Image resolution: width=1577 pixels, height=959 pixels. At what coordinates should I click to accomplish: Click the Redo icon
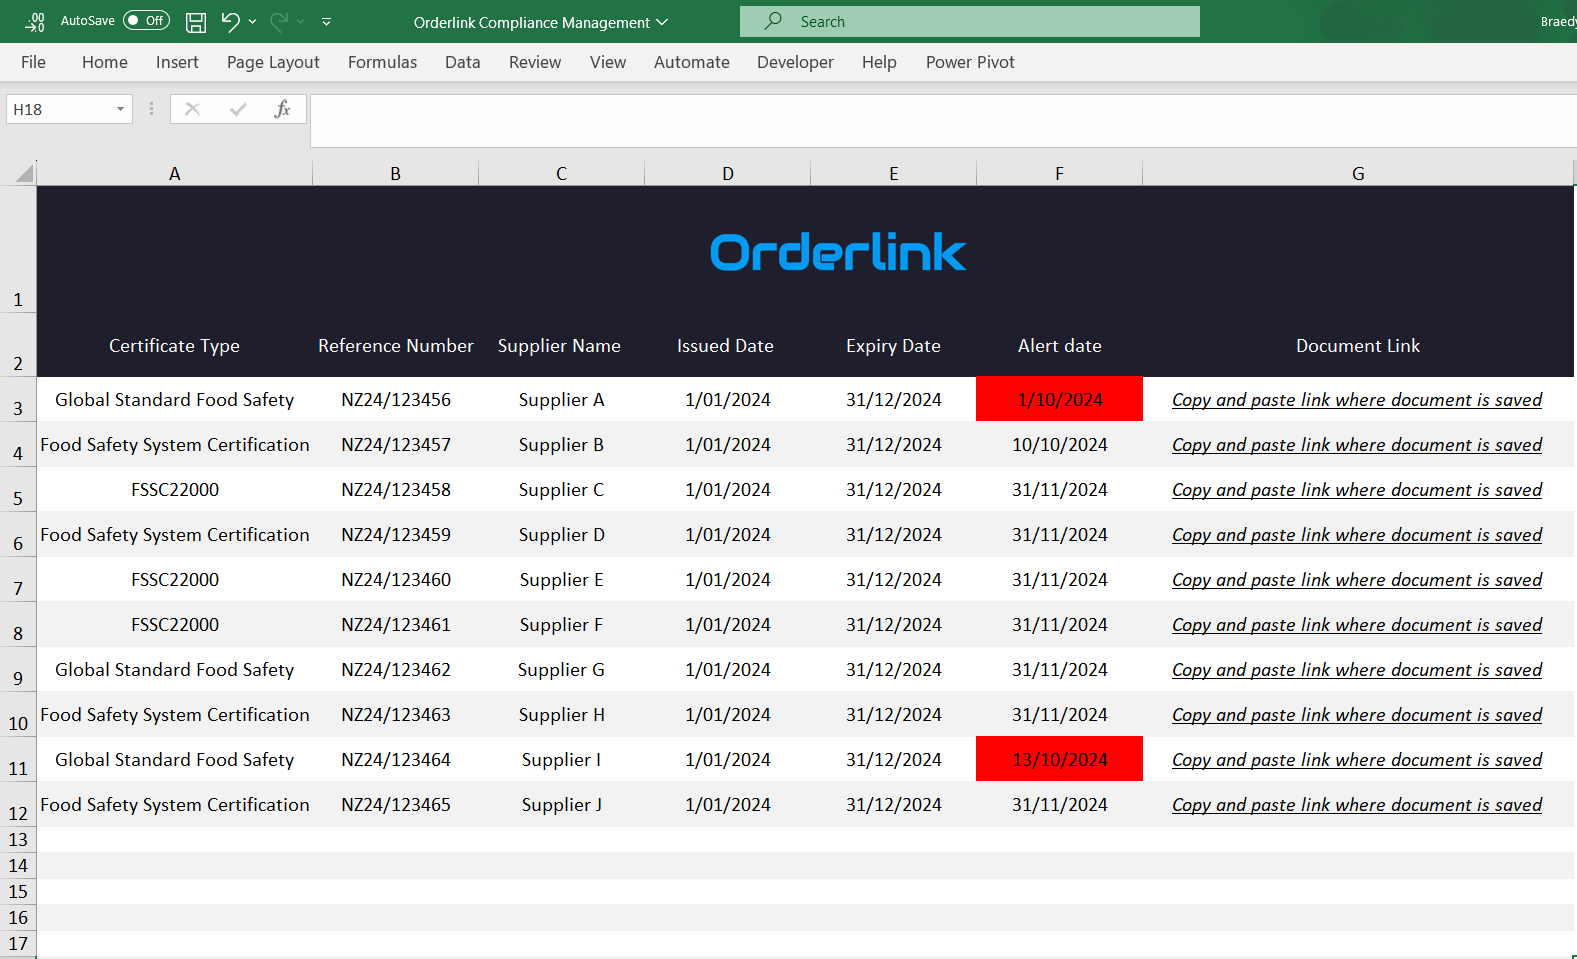point(279,21)
